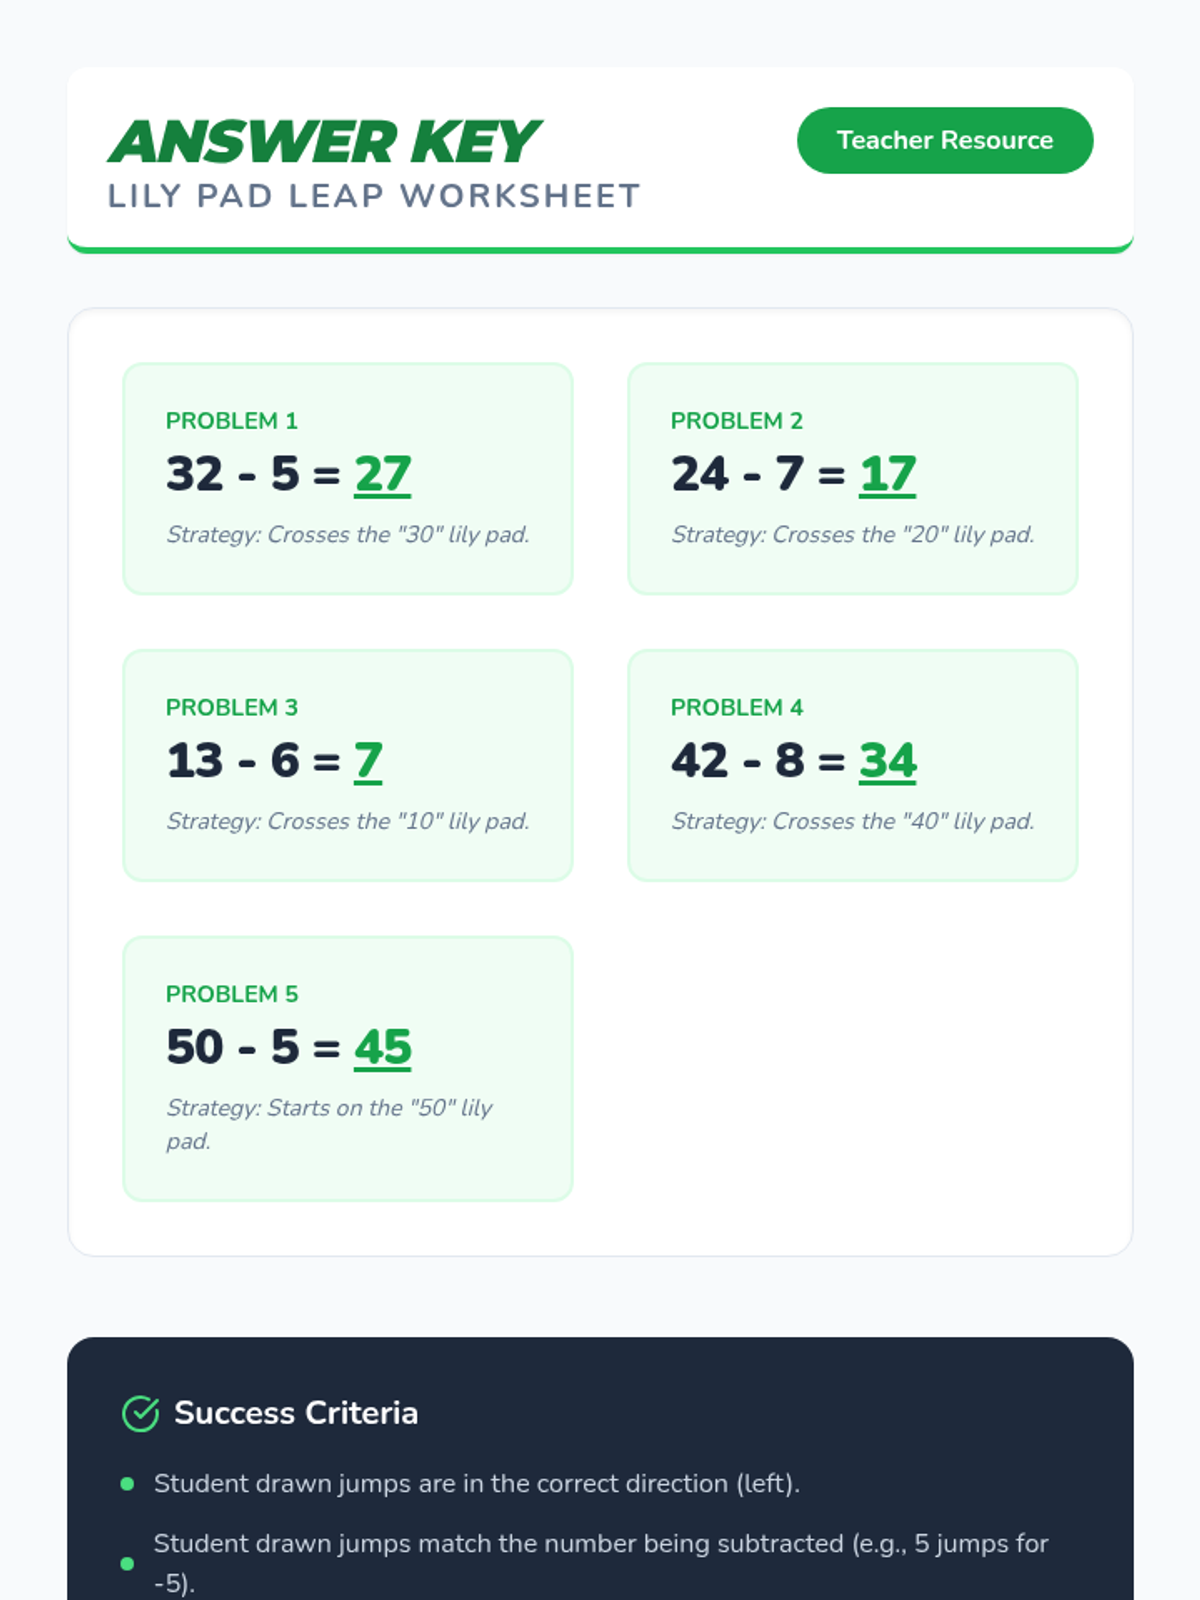Click the Teacher Resource badge
Image resolution: width=1200 pixels, height=1600 pixels.
coord(944,140)
